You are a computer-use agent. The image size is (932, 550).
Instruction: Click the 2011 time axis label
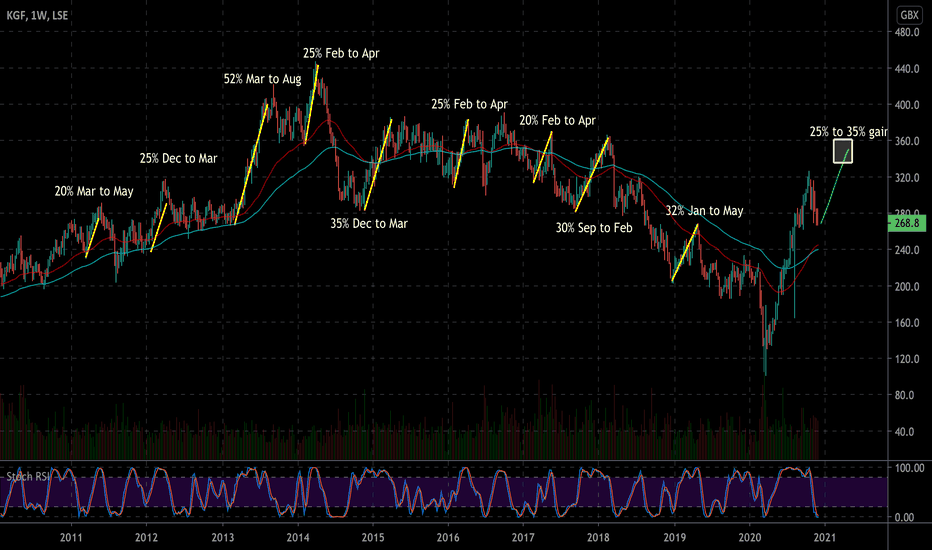tap(71, 538)
